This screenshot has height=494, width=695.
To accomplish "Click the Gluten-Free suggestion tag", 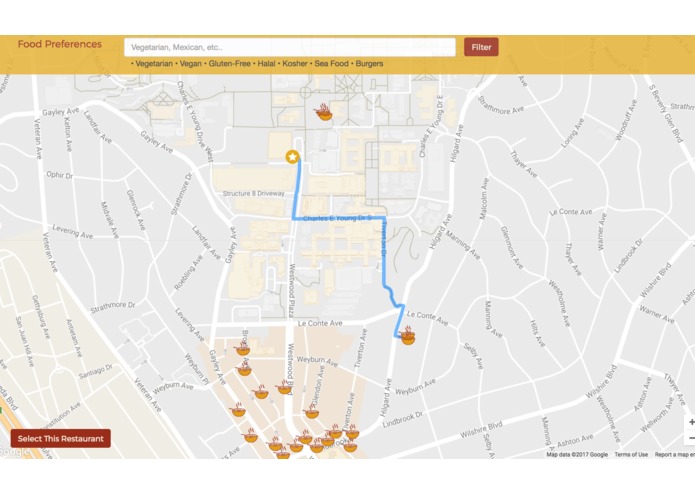I will 230,64.
